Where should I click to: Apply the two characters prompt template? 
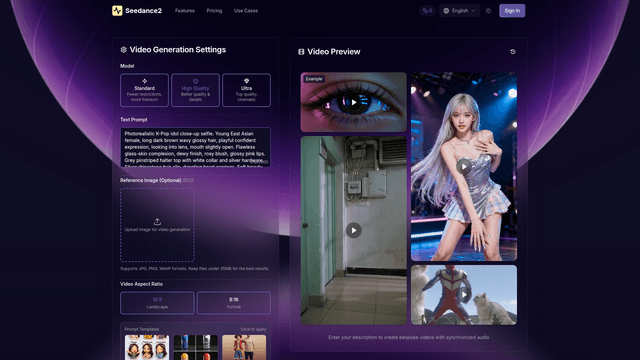point(244,347)
